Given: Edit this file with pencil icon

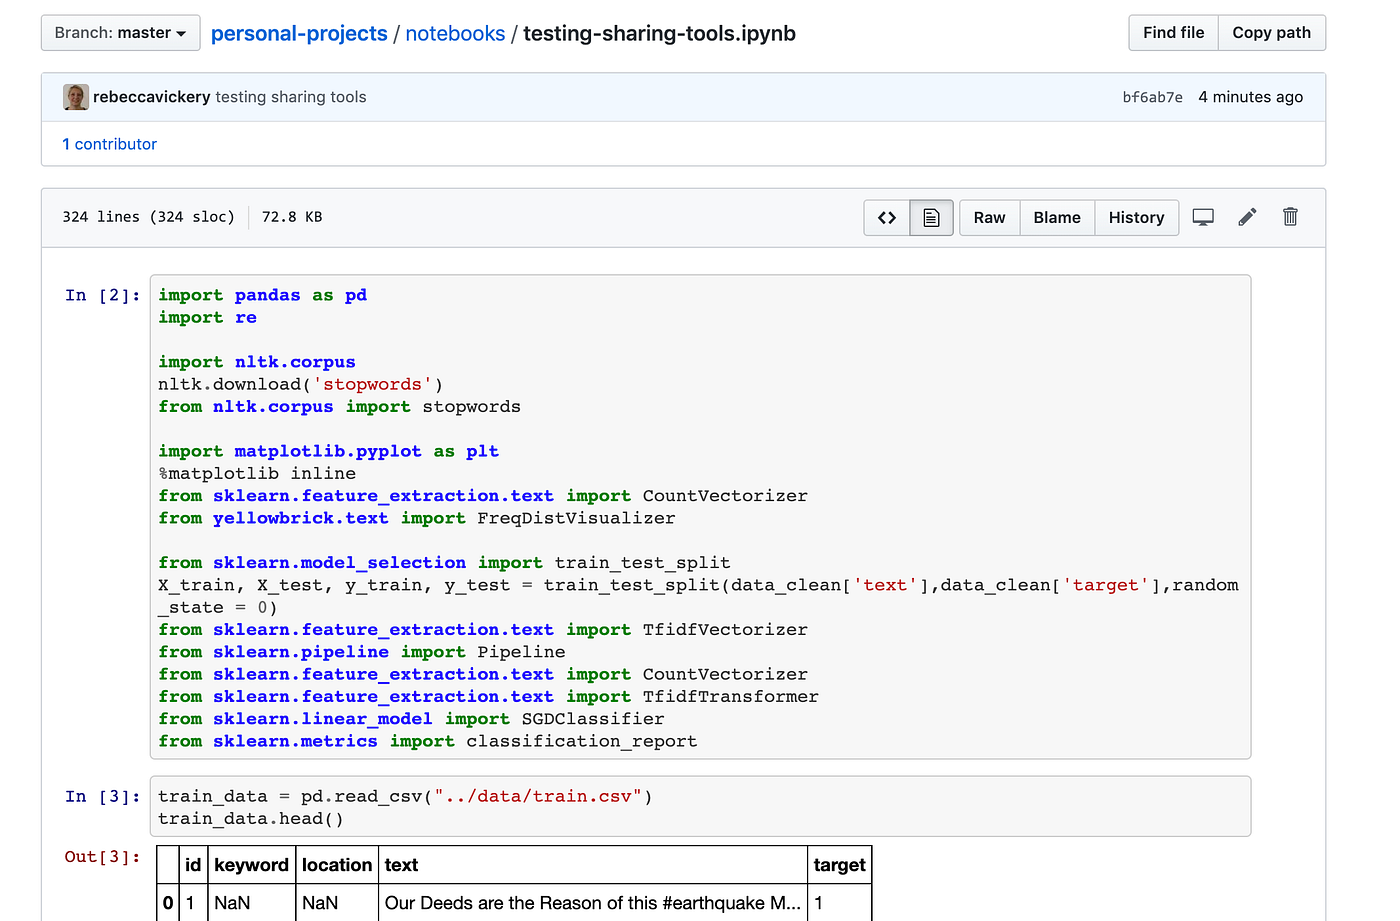Looking at the screenshot, I should click(1247, 217).
